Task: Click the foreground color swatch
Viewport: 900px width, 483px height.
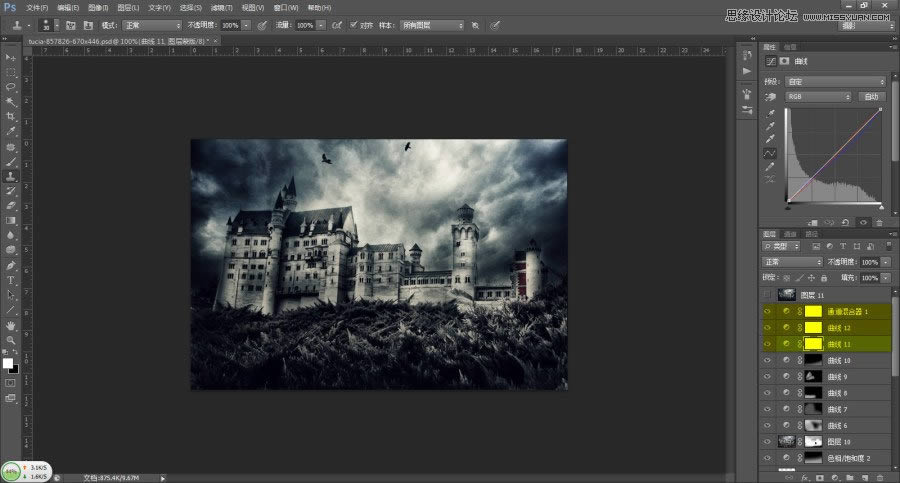Action: click(8, 363)
